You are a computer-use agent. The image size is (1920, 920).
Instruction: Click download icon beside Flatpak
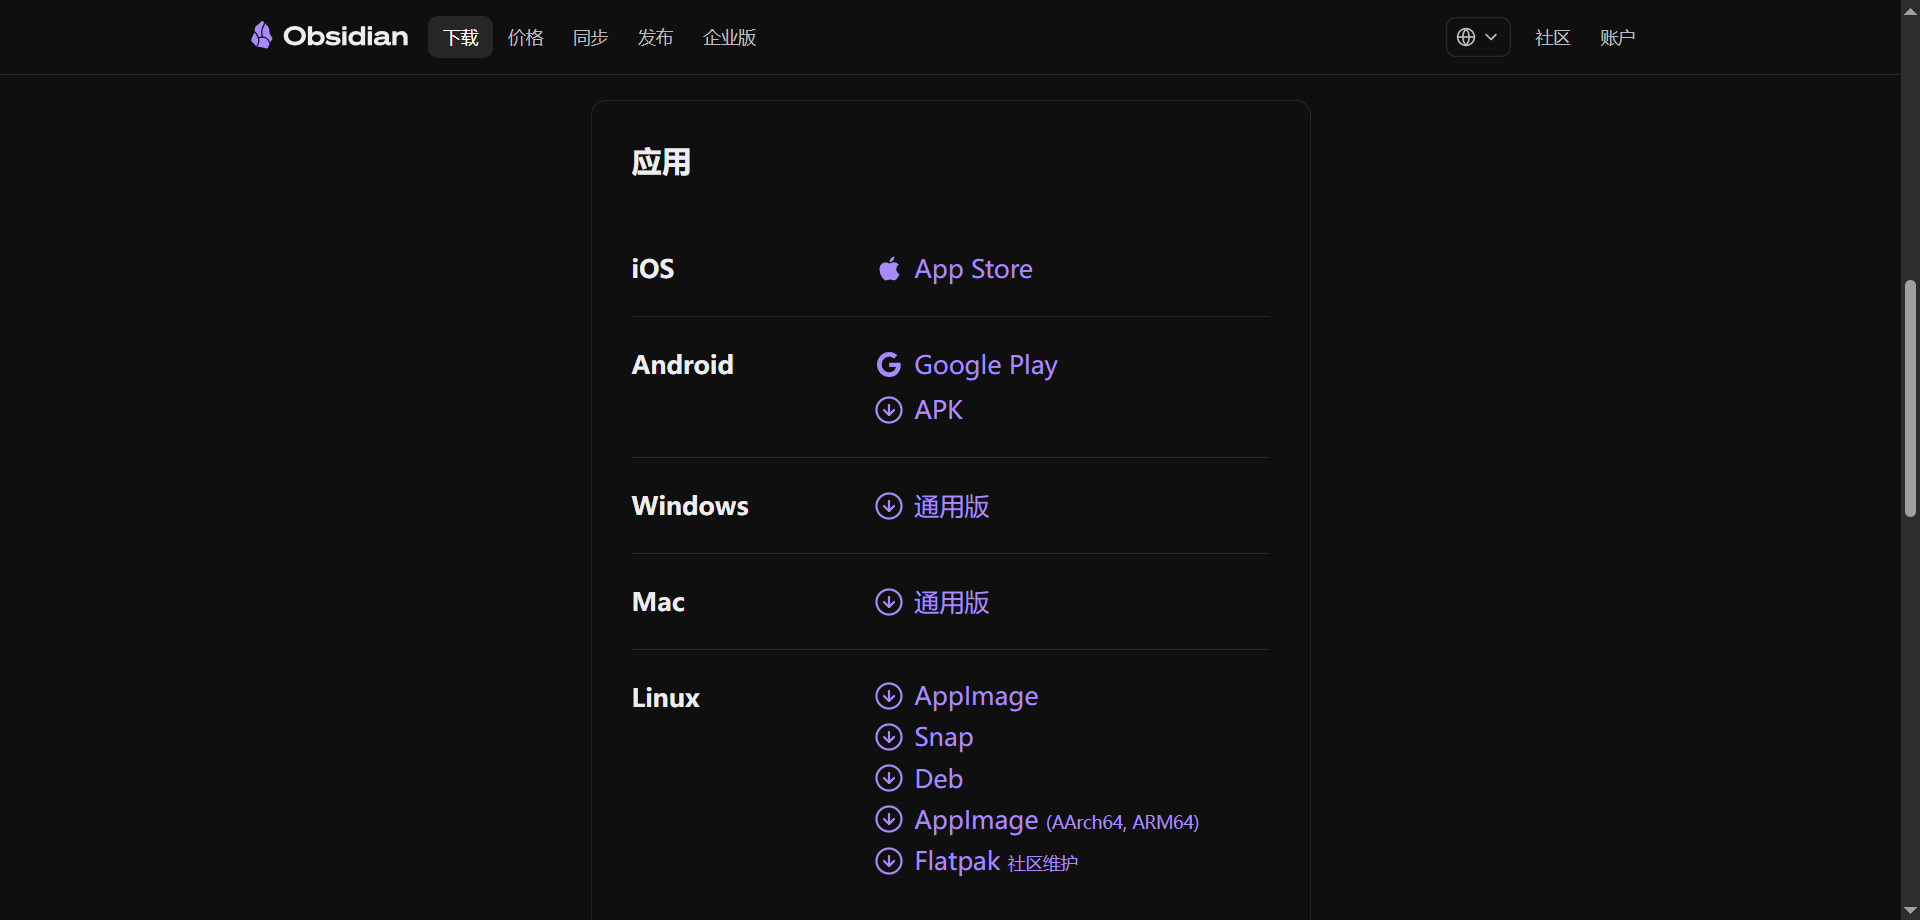coord(888,861)
